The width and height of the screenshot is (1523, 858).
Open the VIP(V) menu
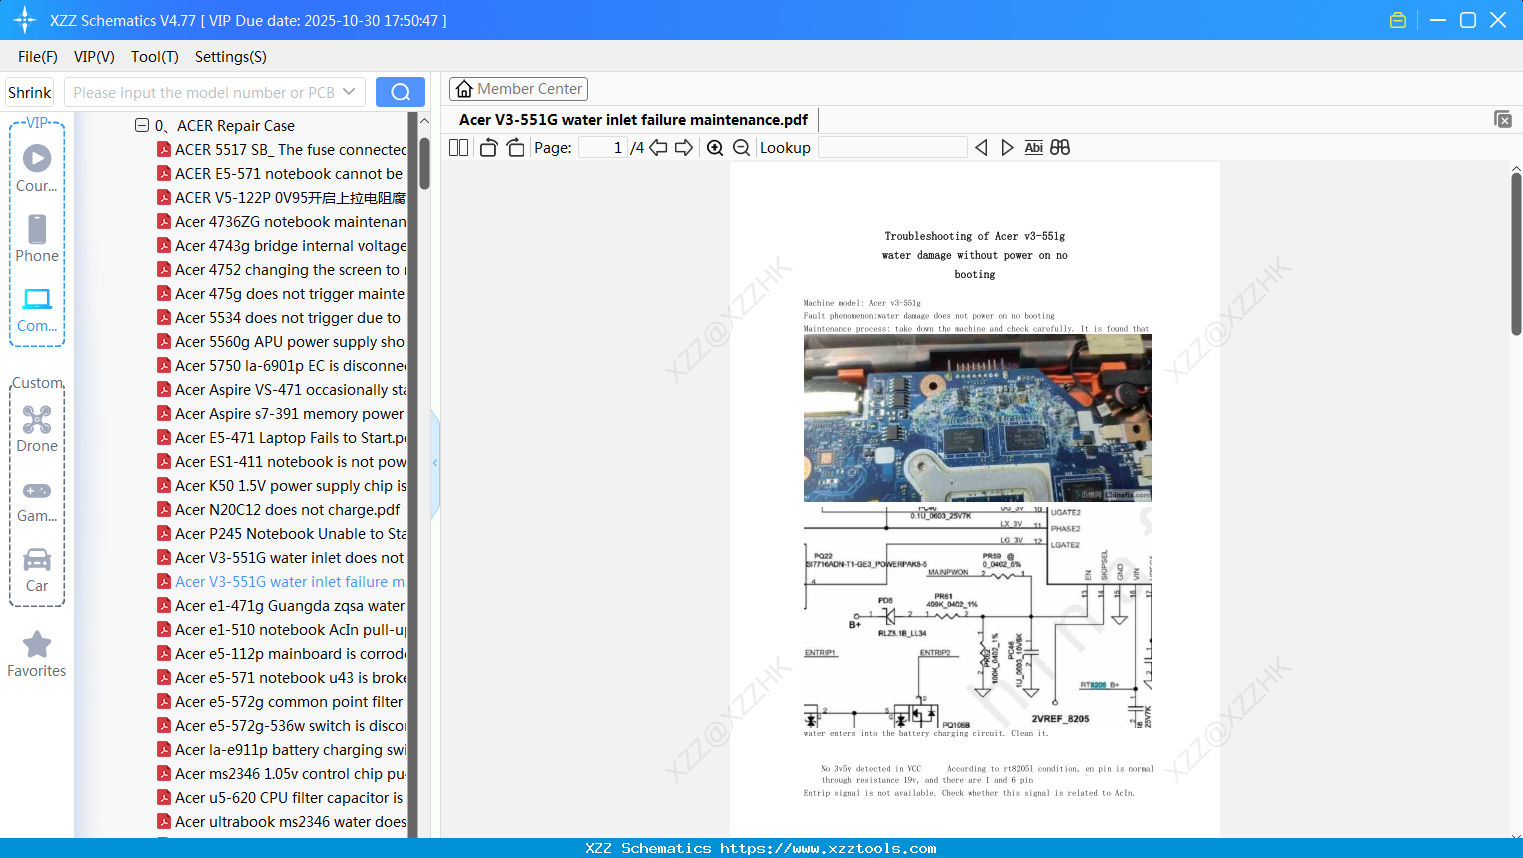click(x=94, y=57)
